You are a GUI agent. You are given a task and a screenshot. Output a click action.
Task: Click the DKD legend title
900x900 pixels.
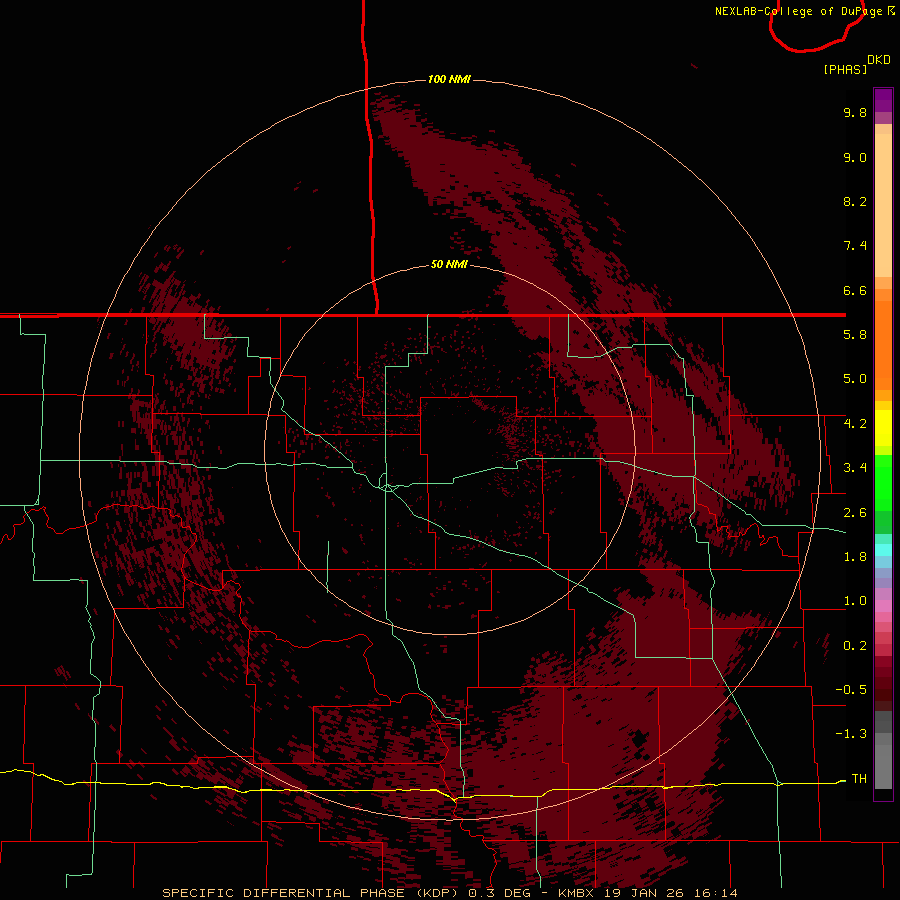879,59
